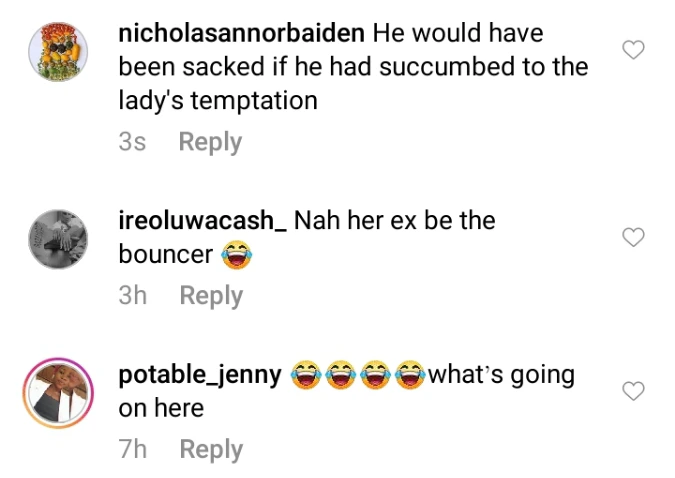
Task: Click the 7h timestamp
Action: coord(133,449)
